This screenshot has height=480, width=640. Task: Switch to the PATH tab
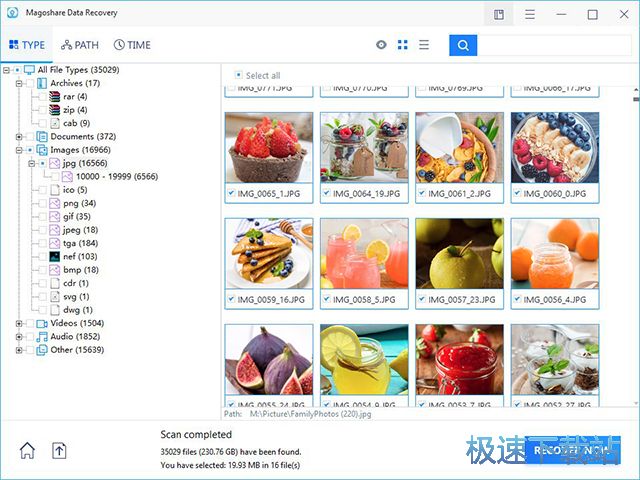pyautogui.click(x=80, y=45)
